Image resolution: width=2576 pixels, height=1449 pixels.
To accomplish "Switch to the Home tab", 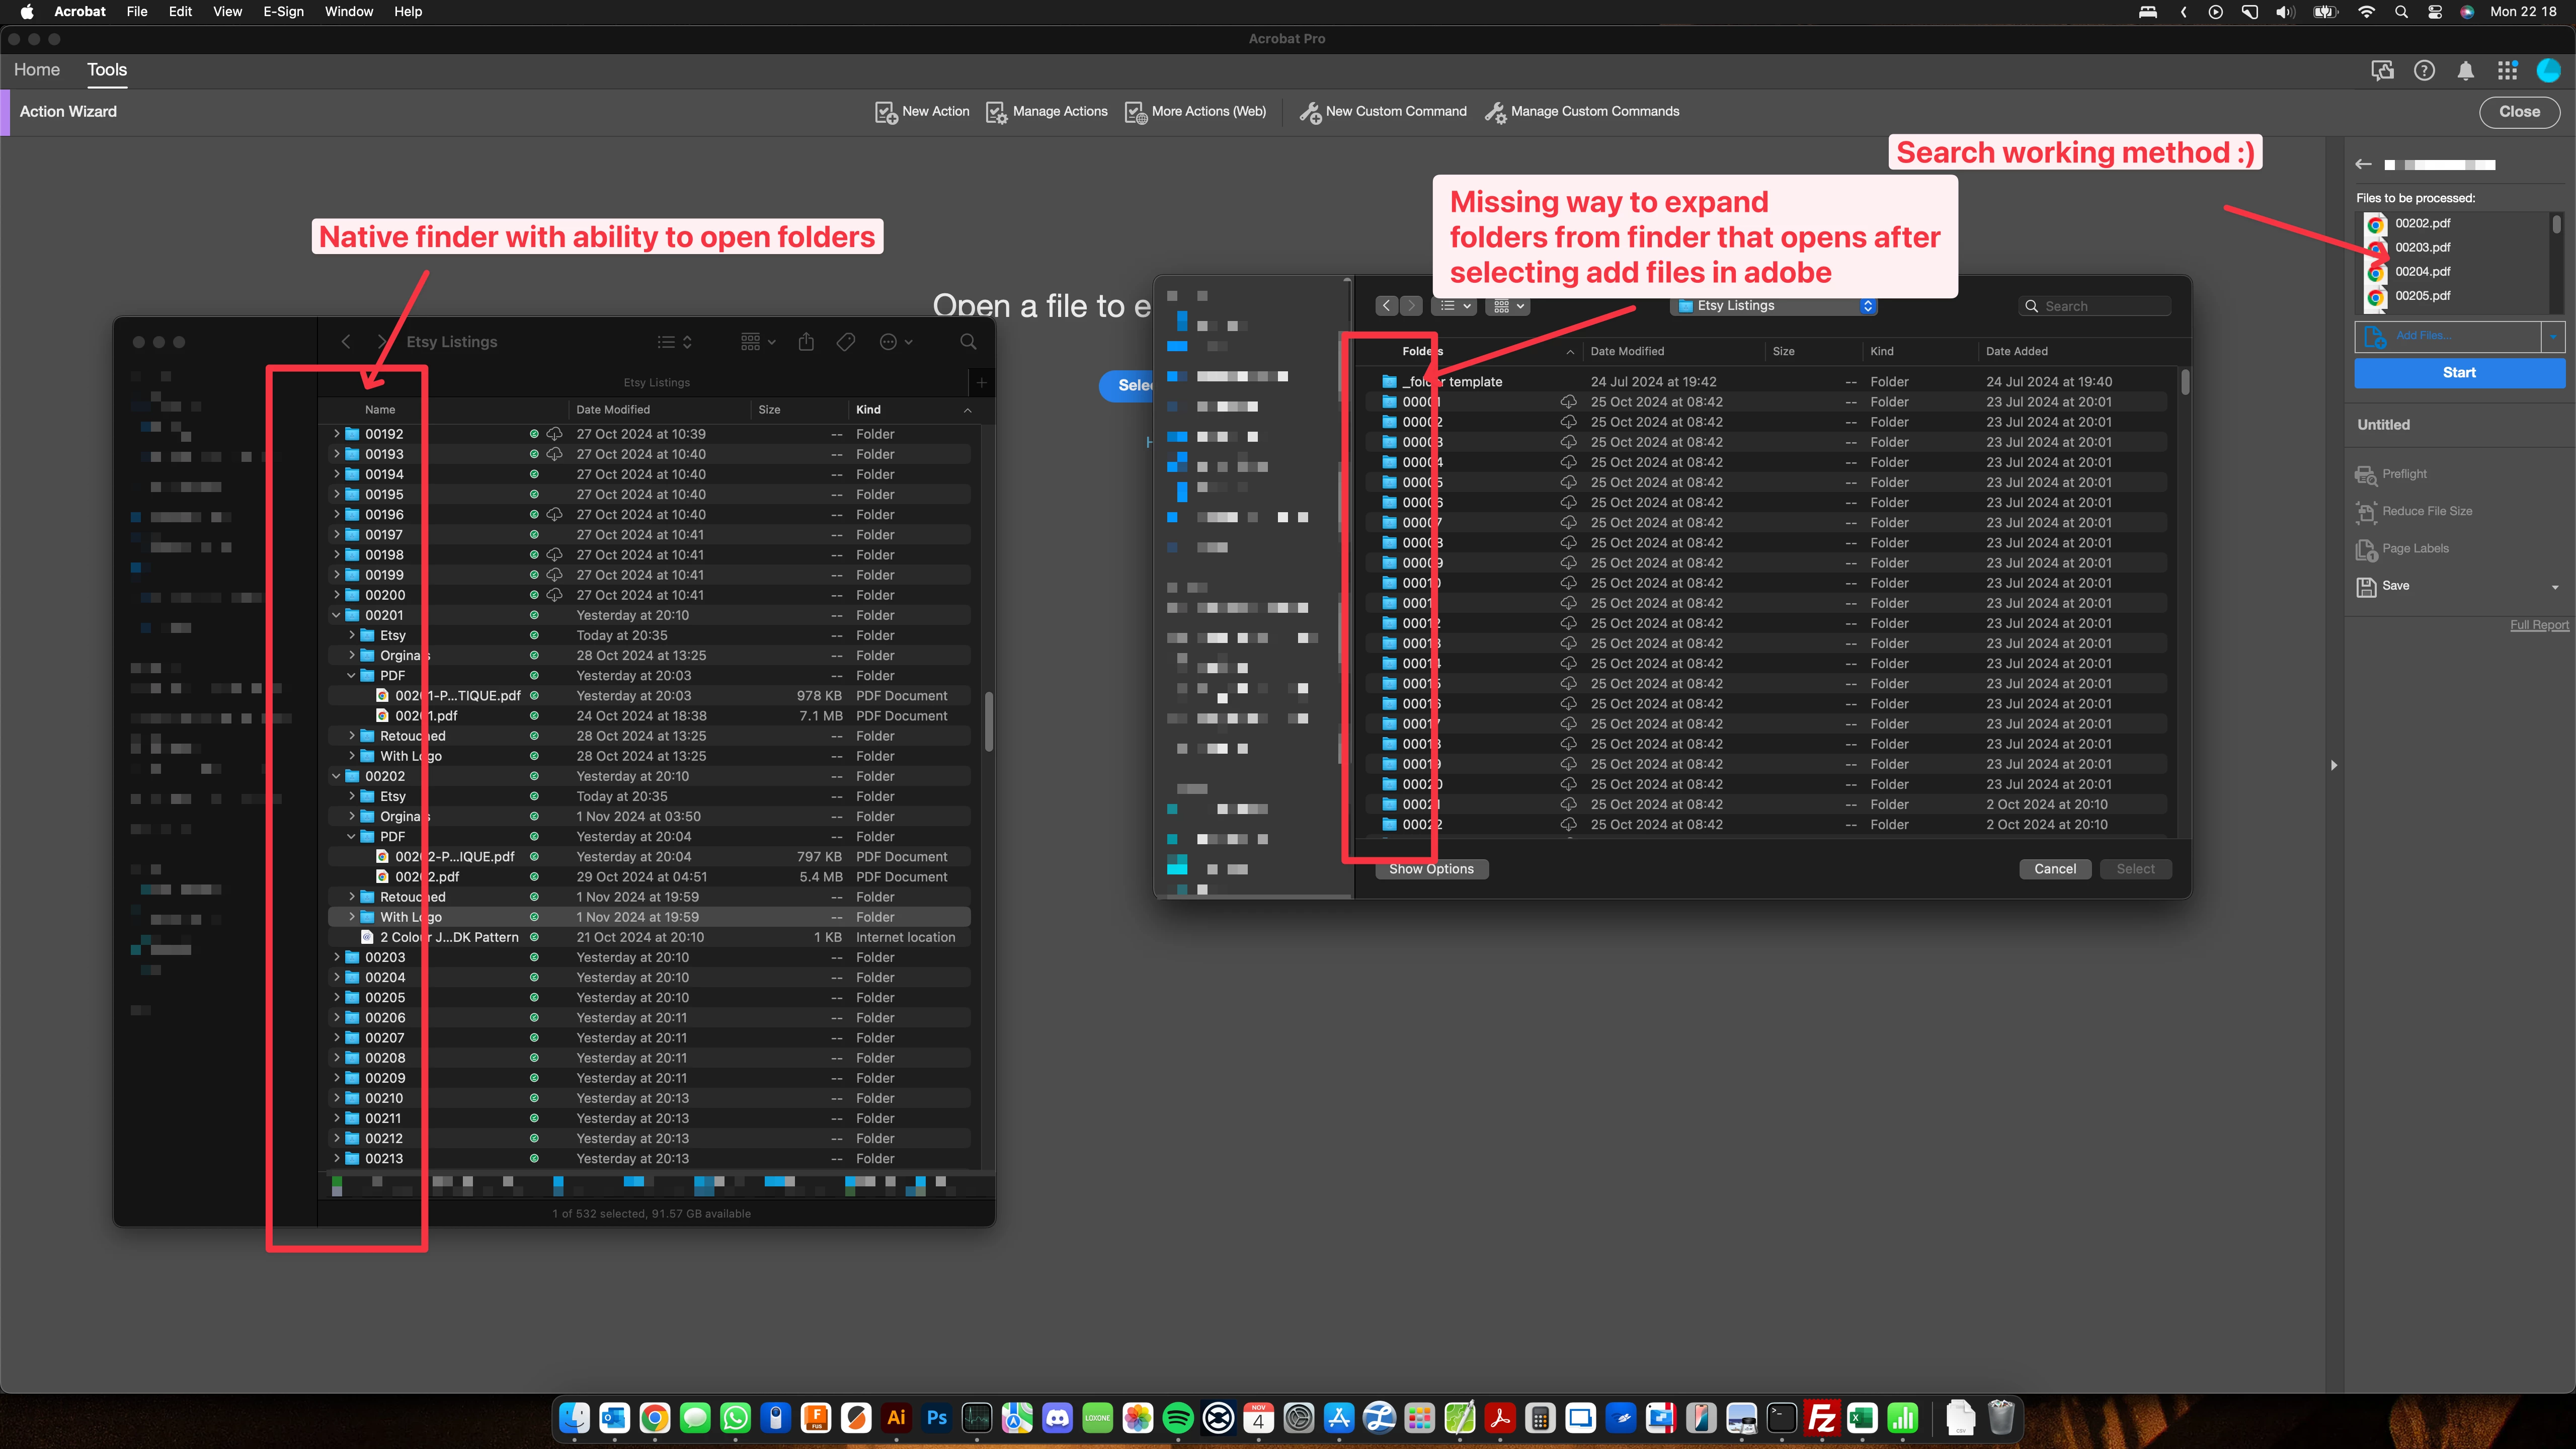I will pos(37,70).
